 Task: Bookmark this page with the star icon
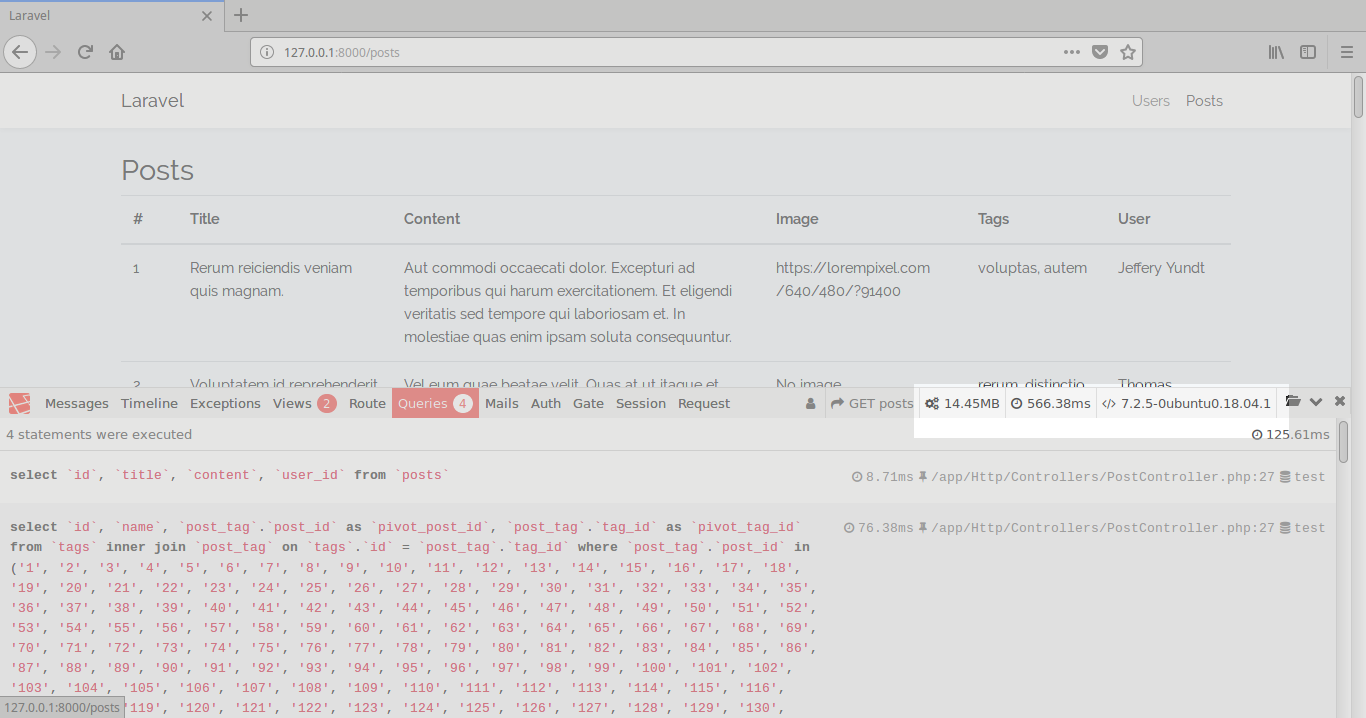1128,52
